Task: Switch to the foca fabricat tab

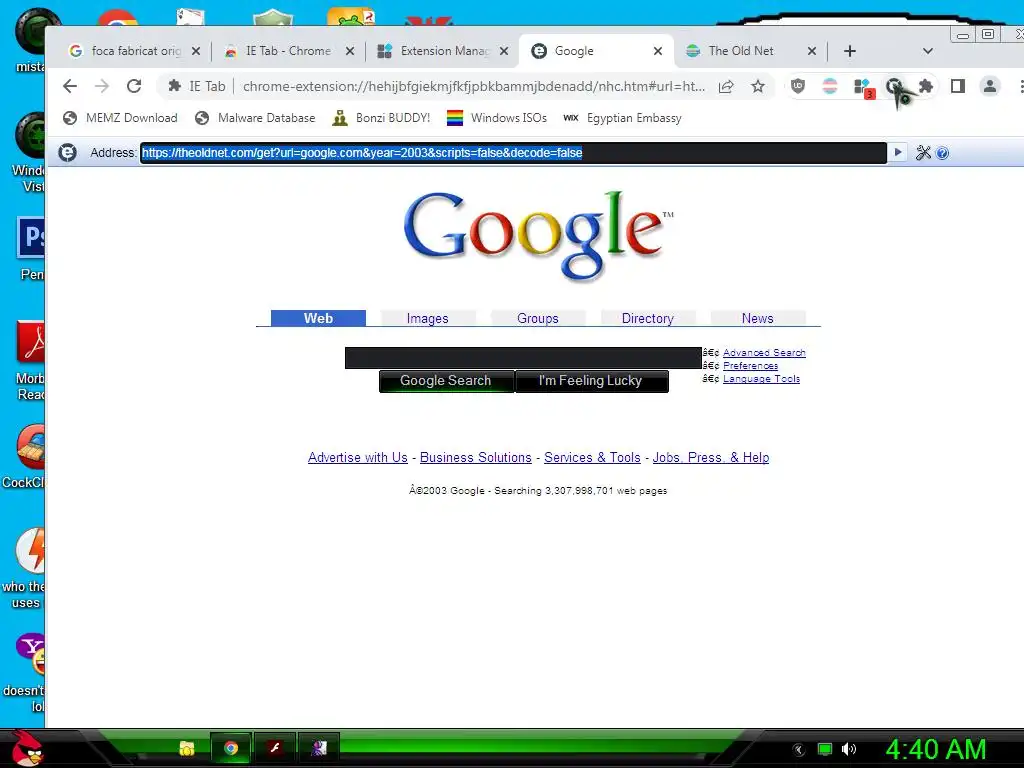Action: pos(136,51)
